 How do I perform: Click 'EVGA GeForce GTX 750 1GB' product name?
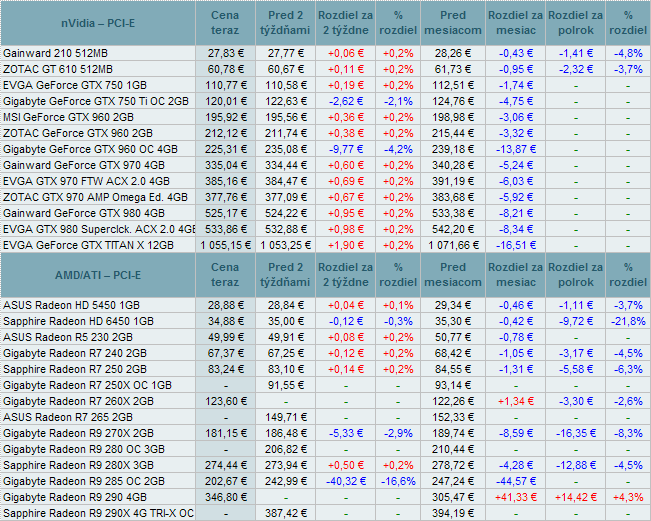[x=75, y=85]
